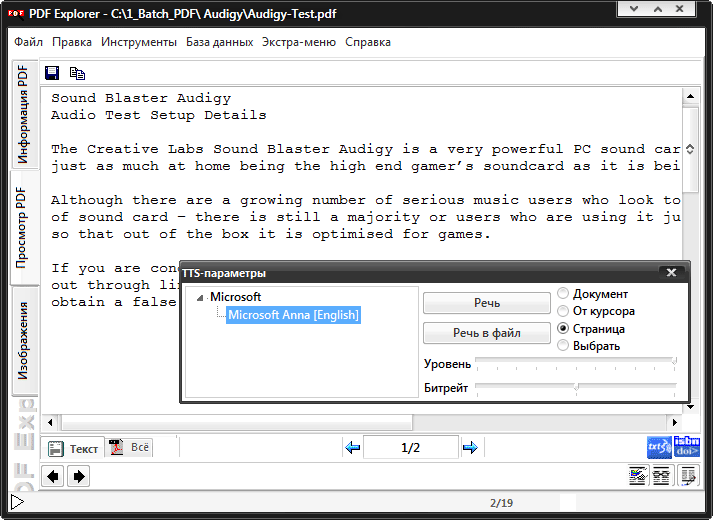Switch to Информация PDF side tab
The width and height of the screenshot is (713, 520).
(x=24, y=115)
